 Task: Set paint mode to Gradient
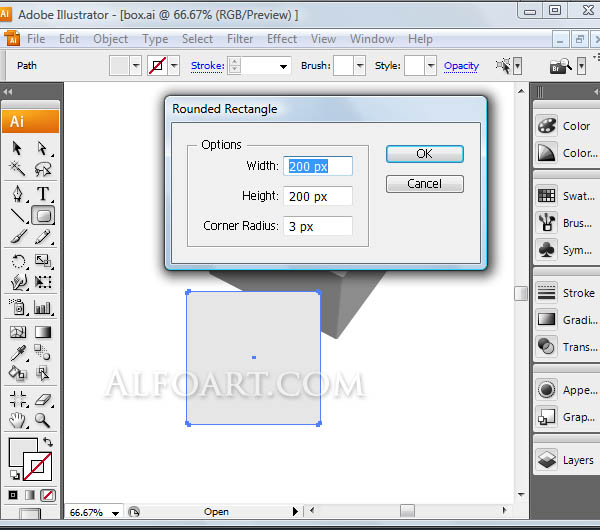pyautogui.click(x=30, y=495)
